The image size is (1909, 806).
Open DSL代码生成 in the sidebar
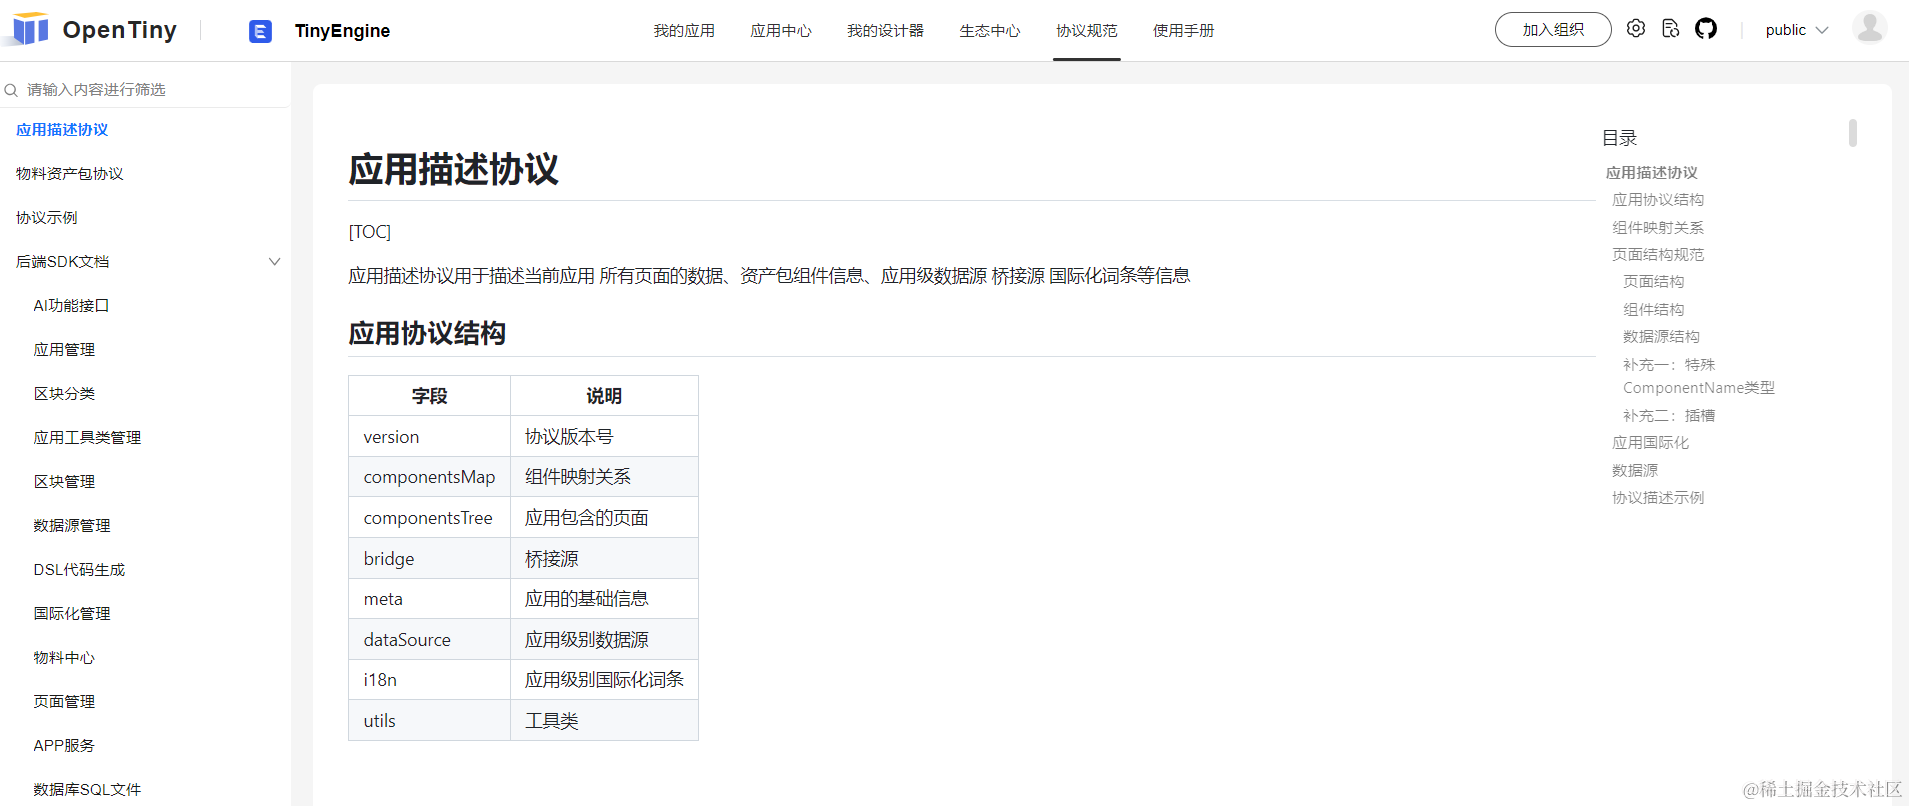[x=79, y=570]
